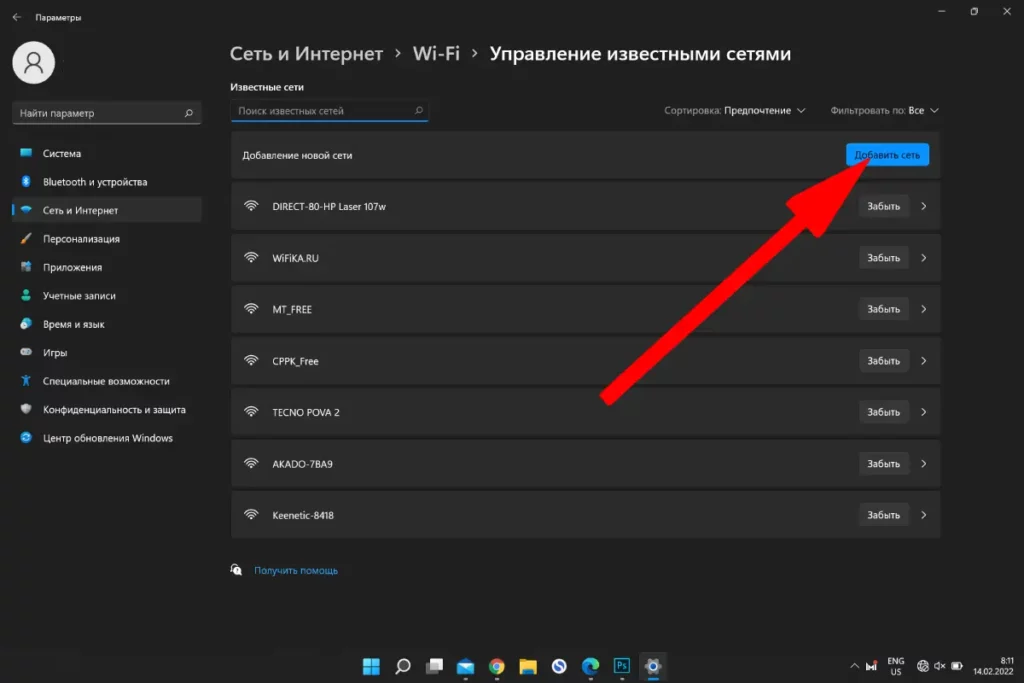Open Специальные возможности settings
Screen dimensions: 1024x683
point(106,381)
